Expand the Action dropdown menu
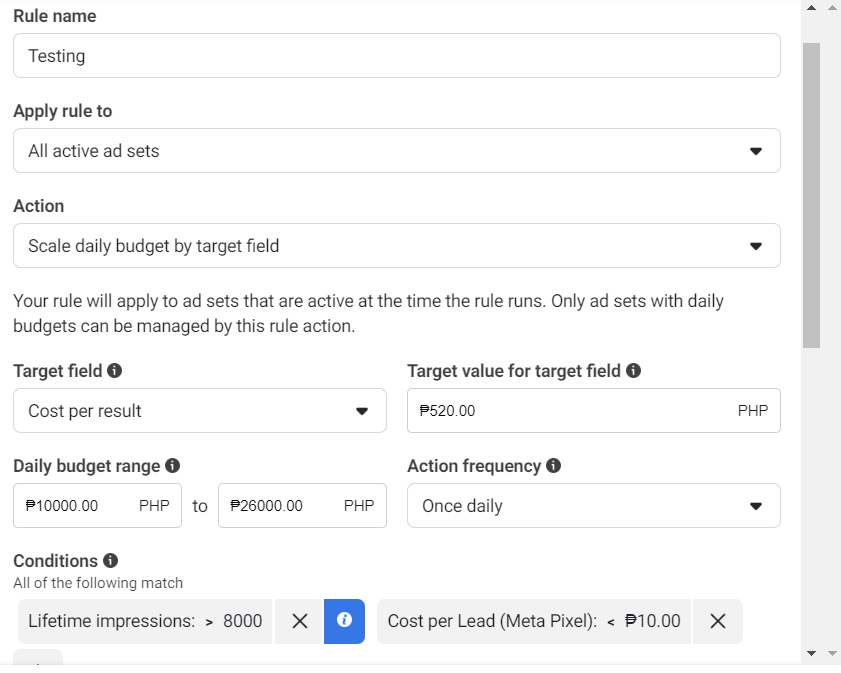 (397, 246)
